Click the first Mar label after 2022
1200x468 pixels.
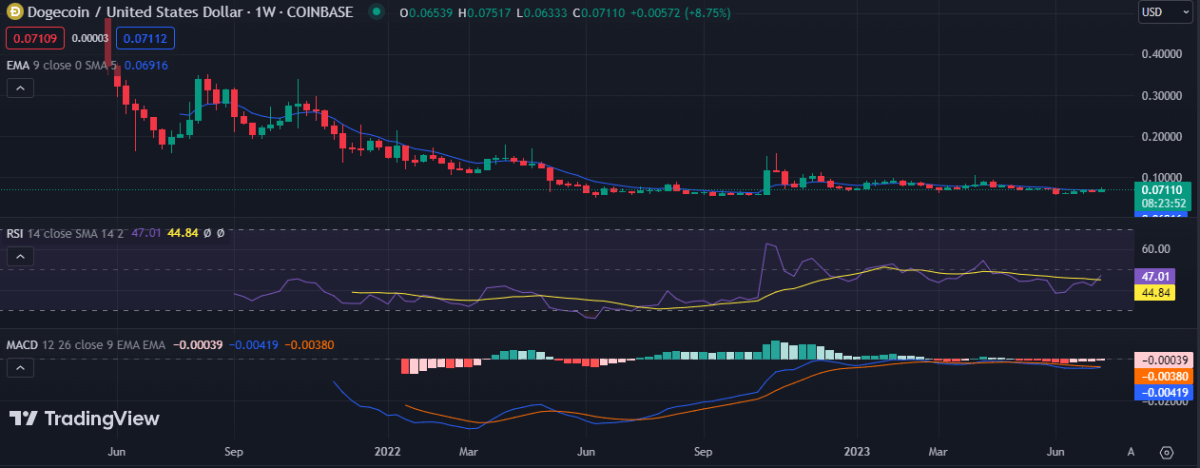click(470, 451)
